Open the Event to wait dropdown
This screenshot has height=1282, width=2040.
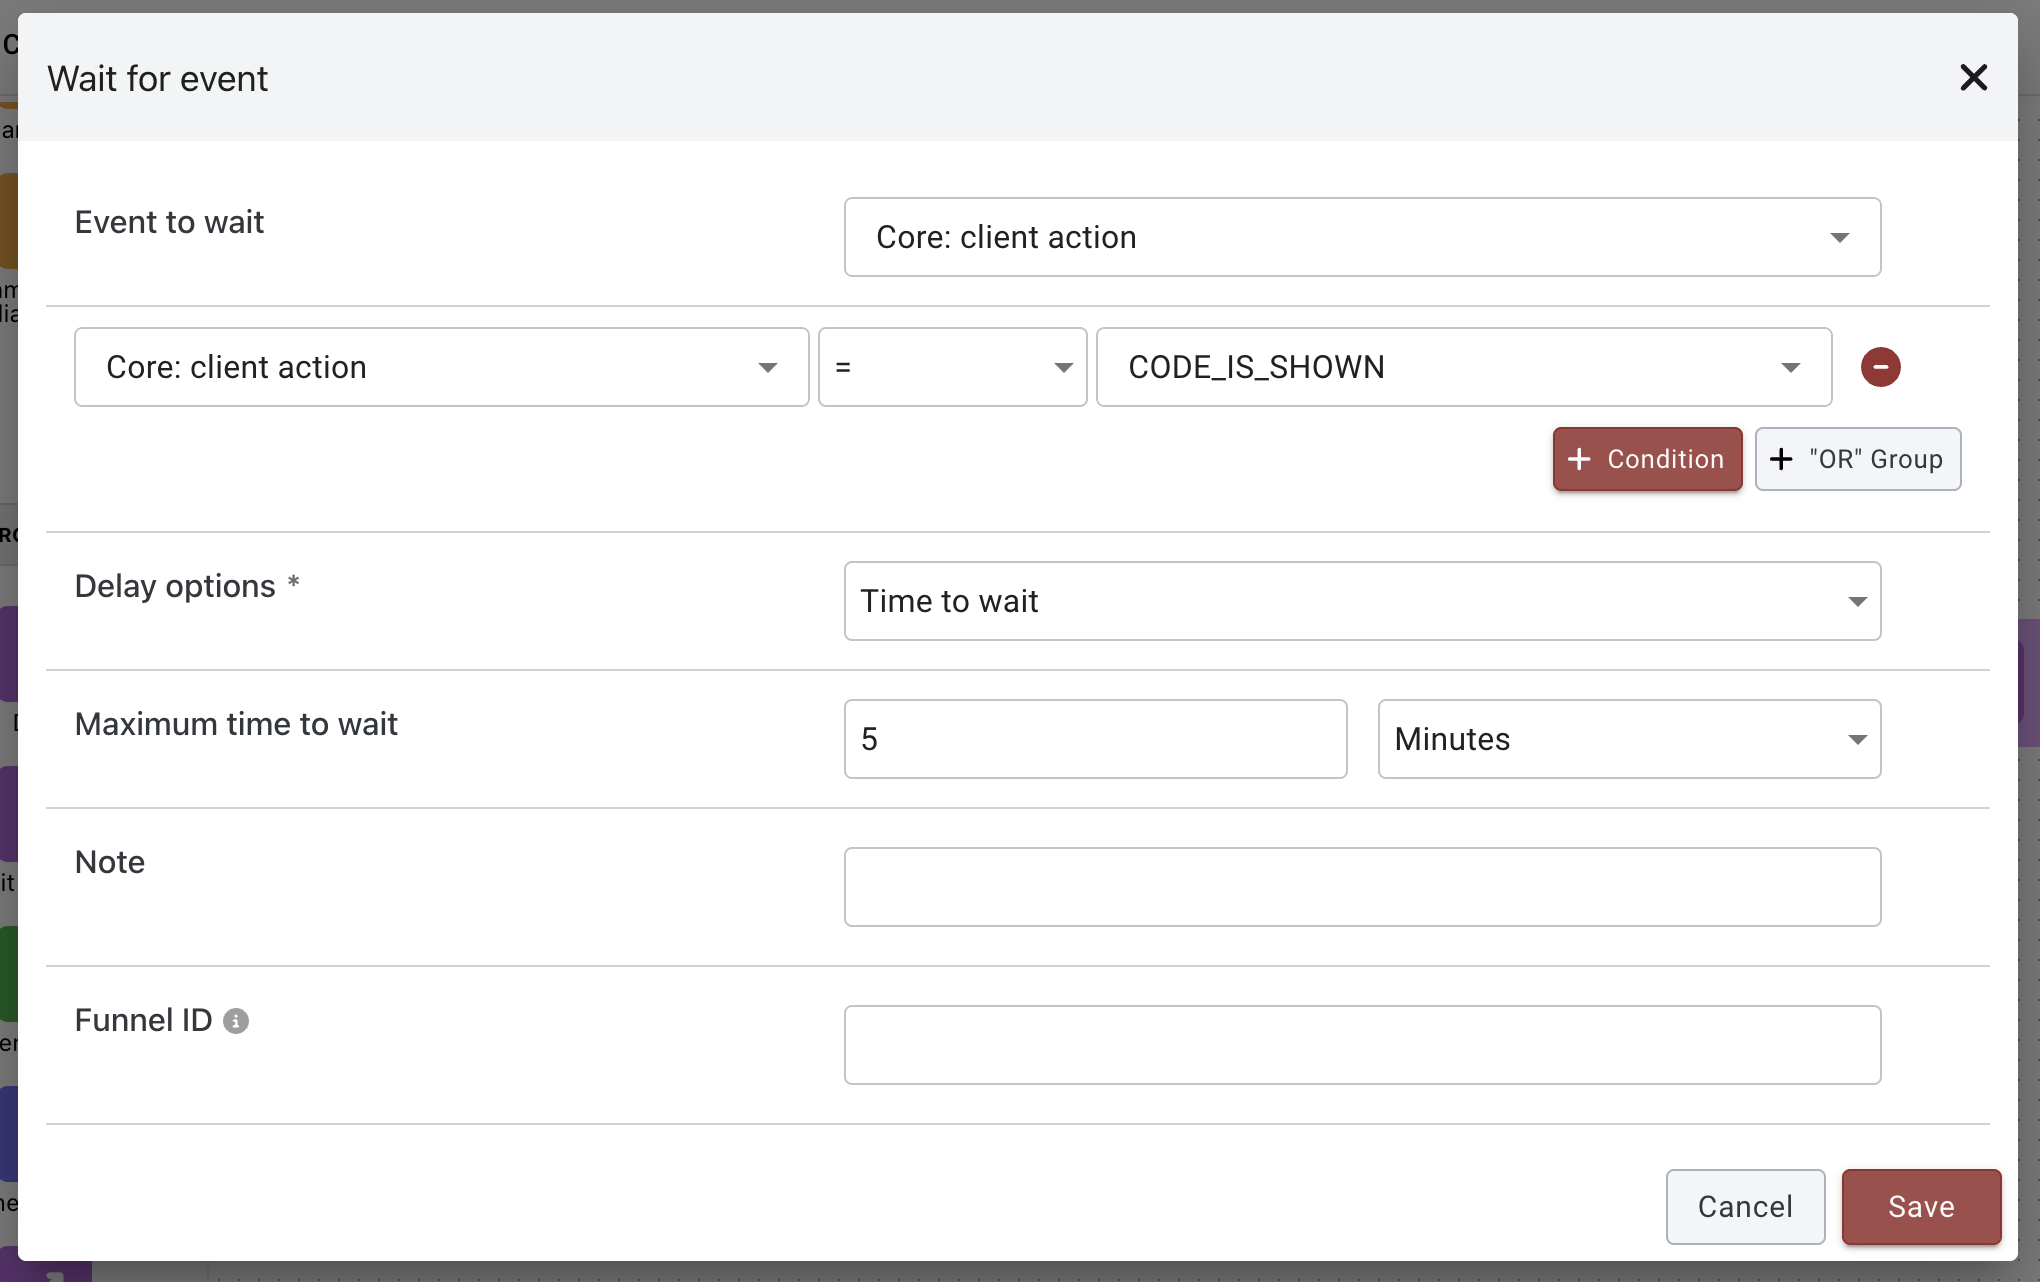(1361, 237)
